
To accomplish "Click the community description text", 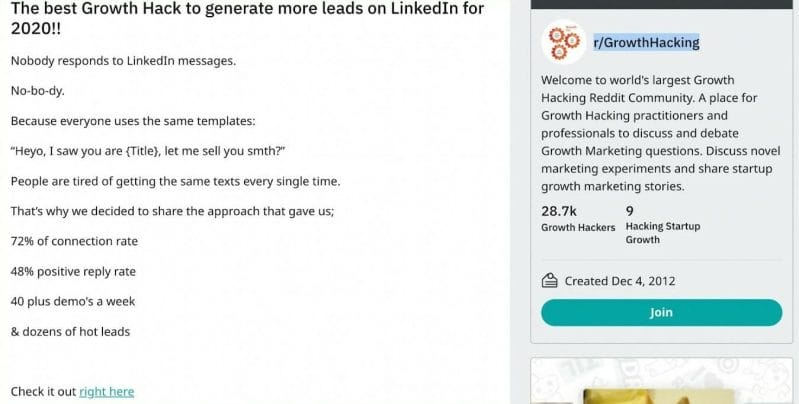I will [660, 133].
